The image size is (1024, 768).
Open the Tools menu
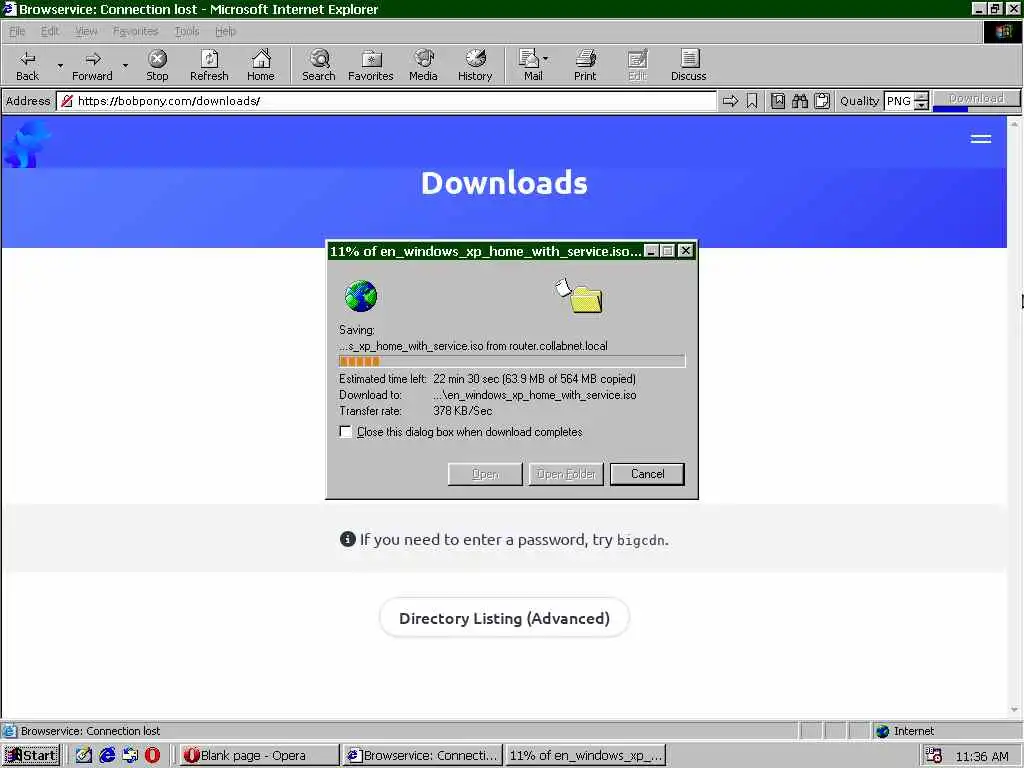pyautogui.click(x=187, y=31)
